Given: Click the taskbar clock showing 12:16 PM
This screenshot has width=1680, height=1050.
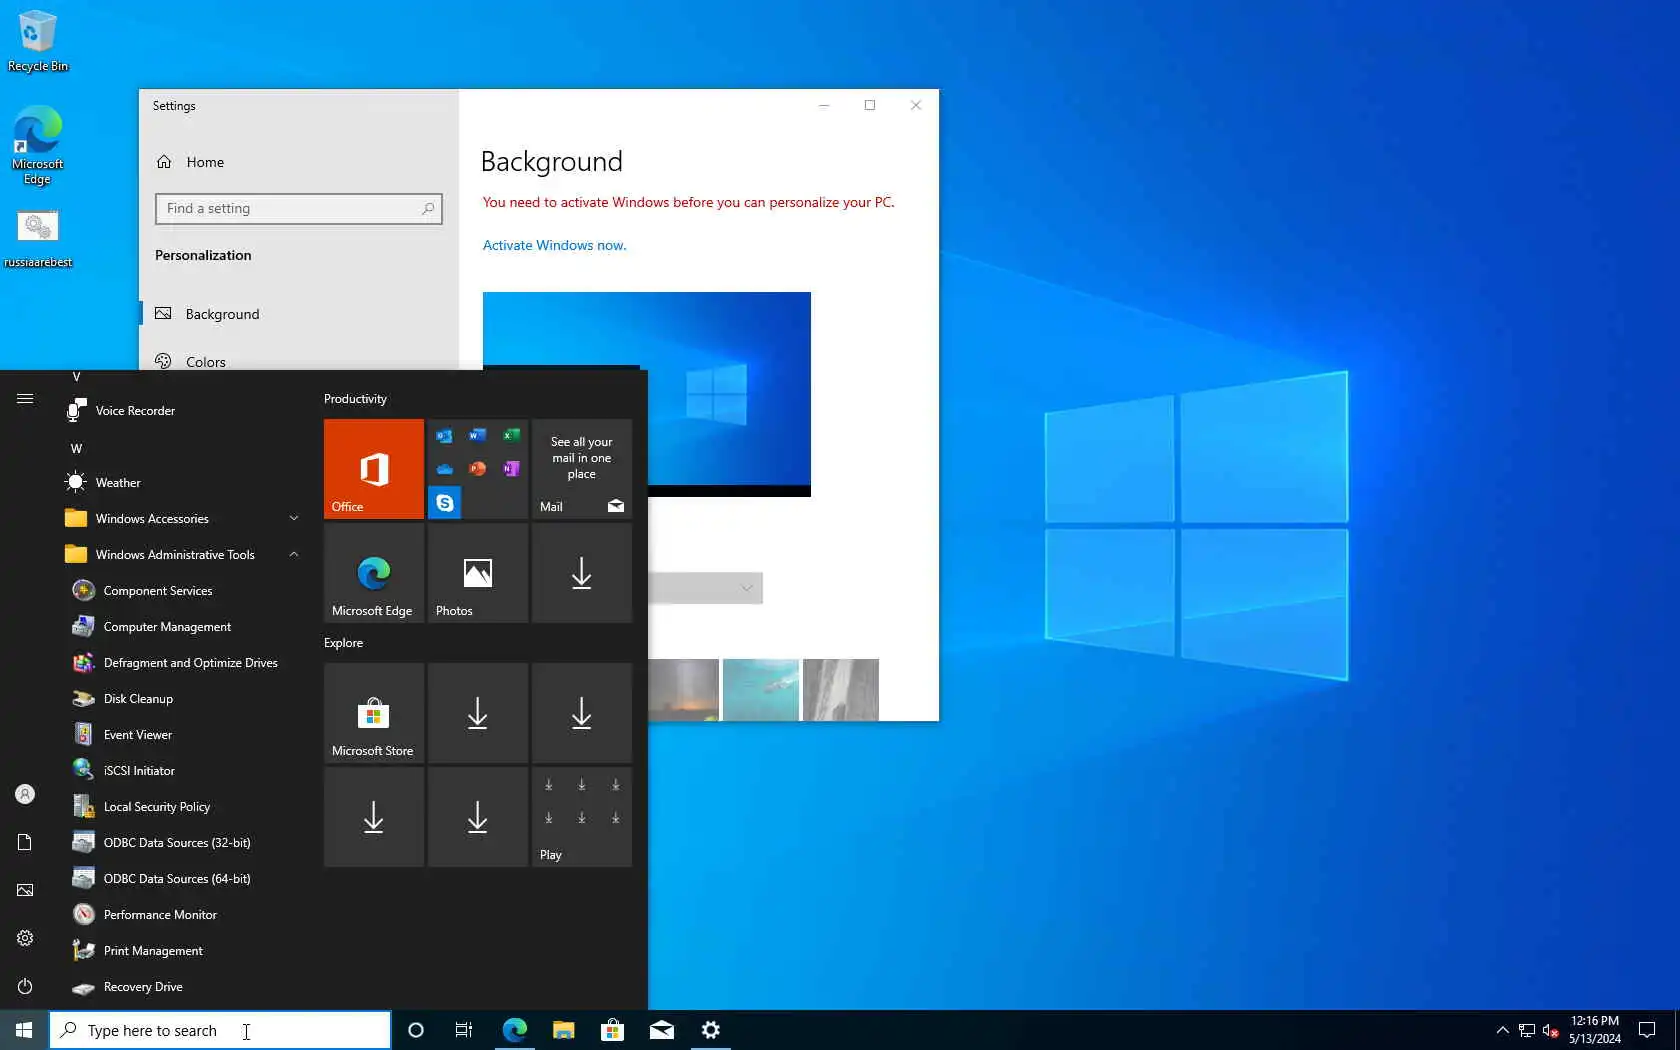Looking at the screenshot, I should (1595, 1030).
